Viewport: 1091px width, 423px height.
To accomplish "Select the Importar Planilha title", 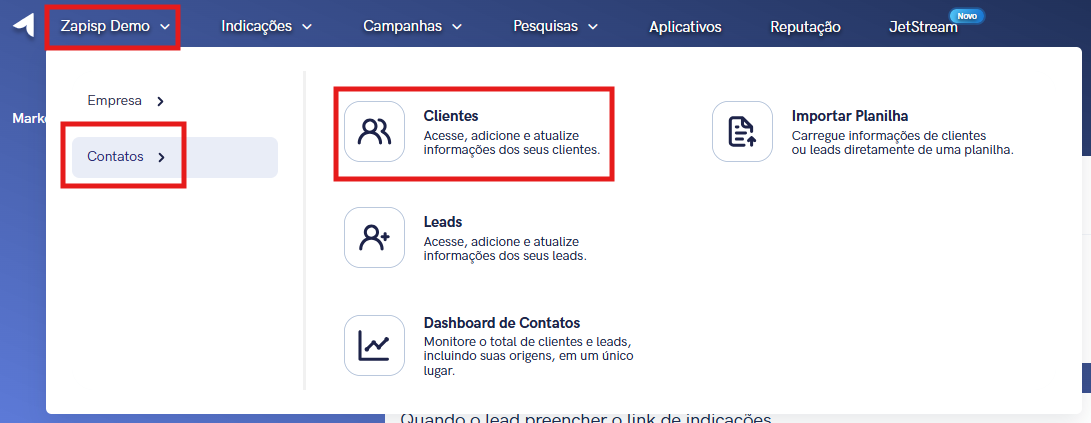I will click(x=849, y=116).
